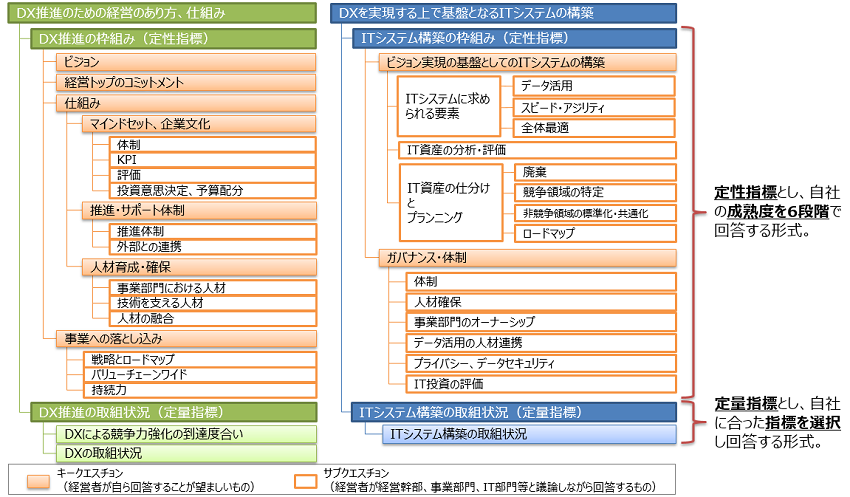Click the '人材の融合' box
The width and height of the screenshot is (850, 497).
(212, 318)
